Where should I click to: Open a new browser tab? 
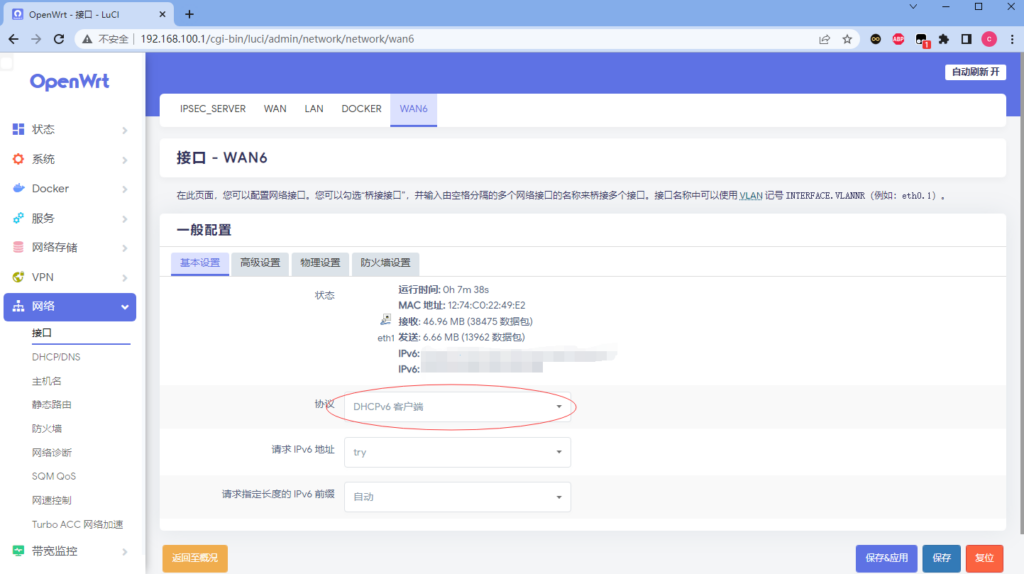coord(189,14)
